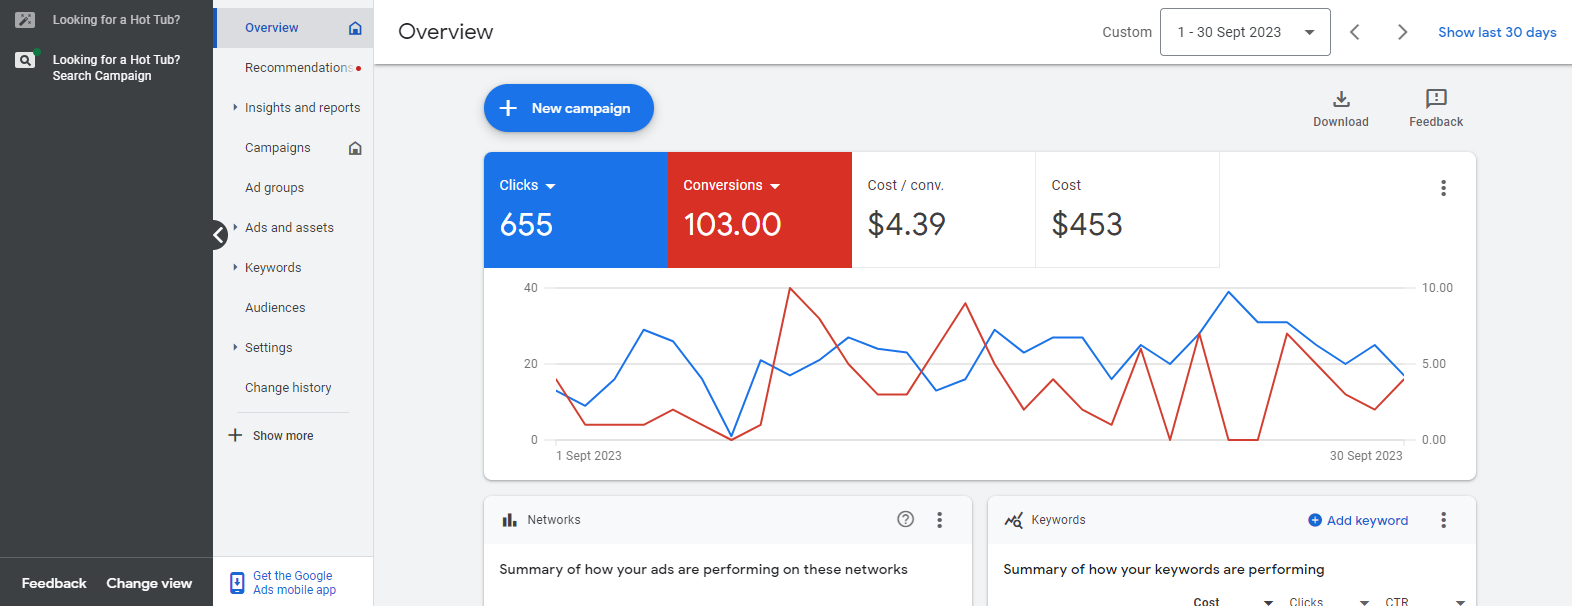1572x606 pixels.
Task: Change the Clicks metric dropdown
Action: 528,185
